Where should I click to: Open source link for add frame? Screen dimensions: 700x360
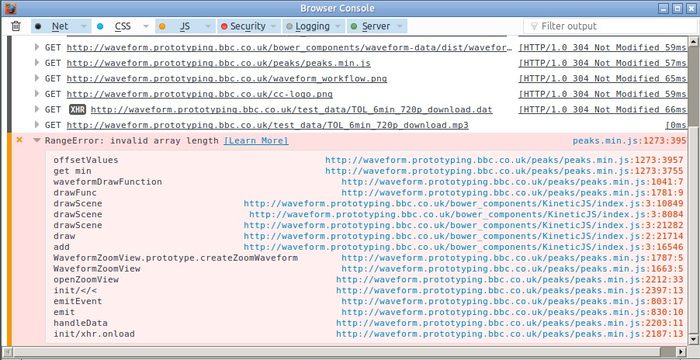tap(463, 247)
